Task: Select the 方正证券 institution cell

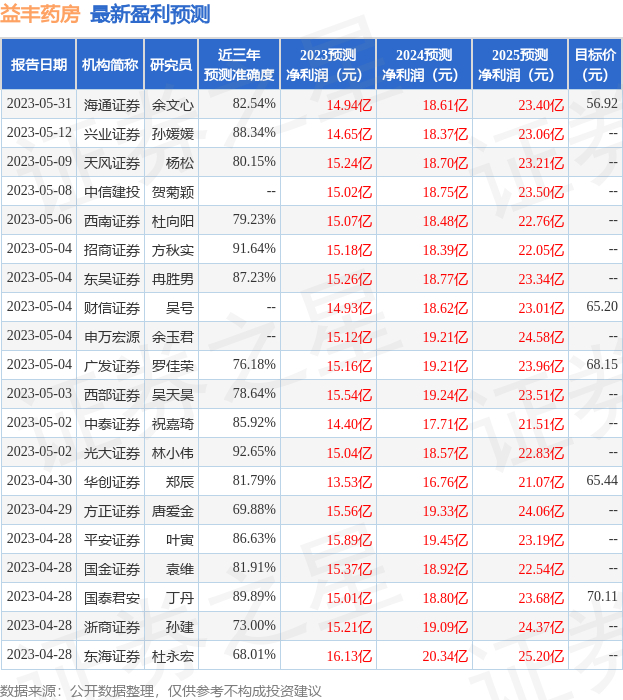Action: coord(112,511)
